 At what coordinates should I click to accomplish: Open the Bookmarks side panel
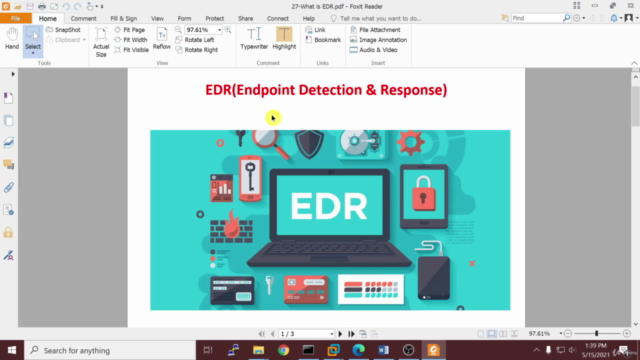point(8,98)
